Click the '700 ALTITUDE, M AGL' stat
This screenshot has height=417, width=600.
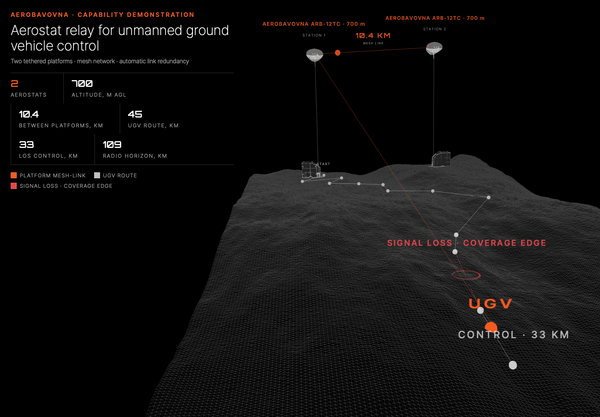[99, 88]
